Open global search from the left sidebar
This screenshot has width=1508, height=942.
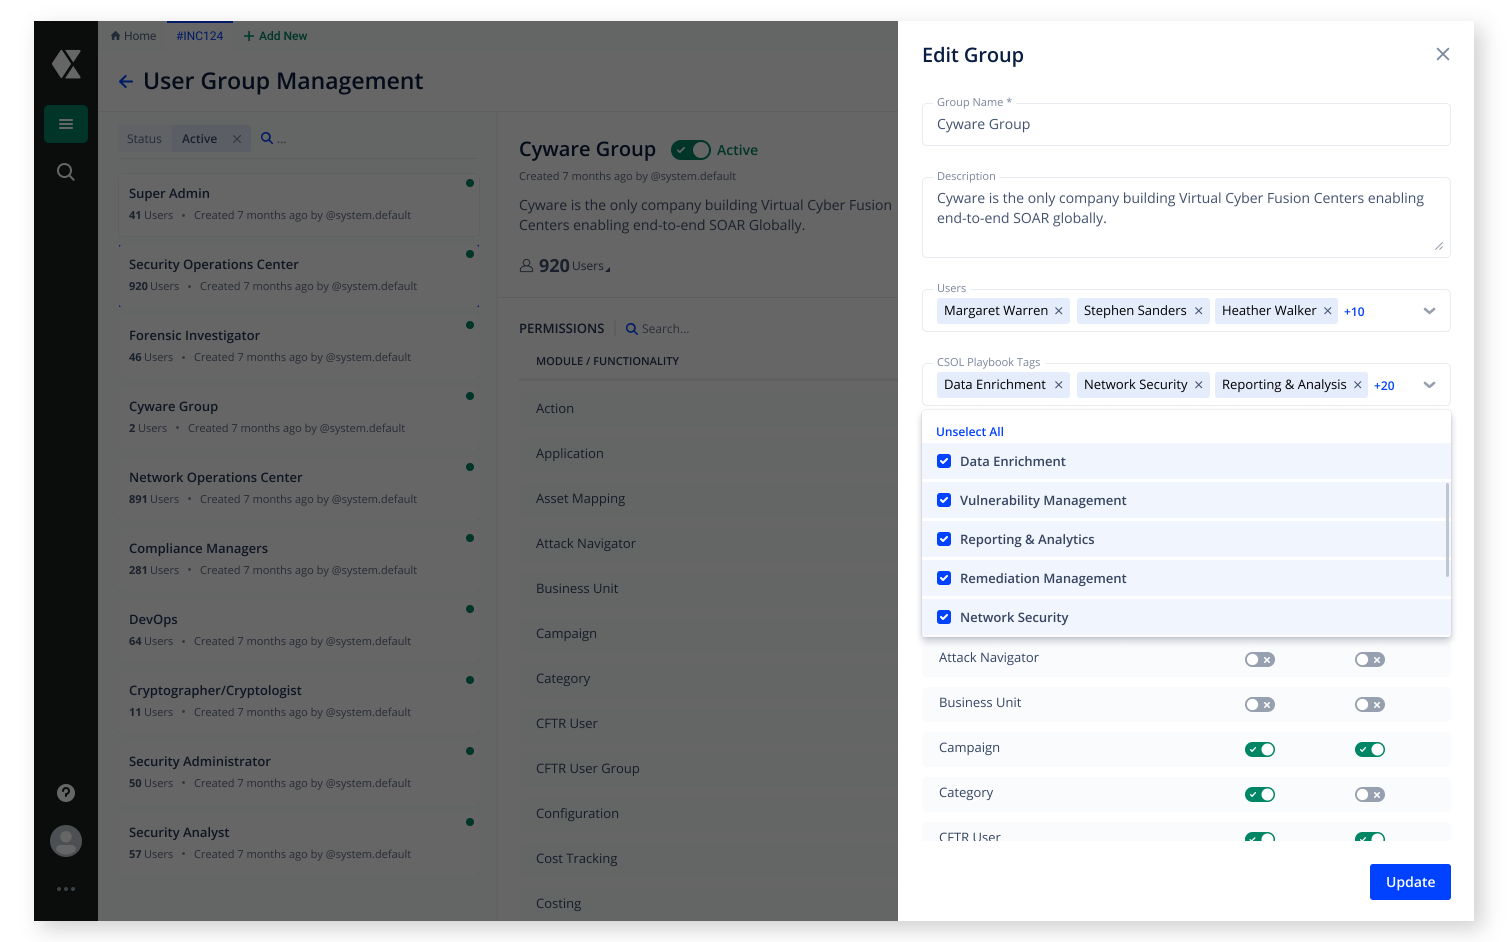coord(66,172)
